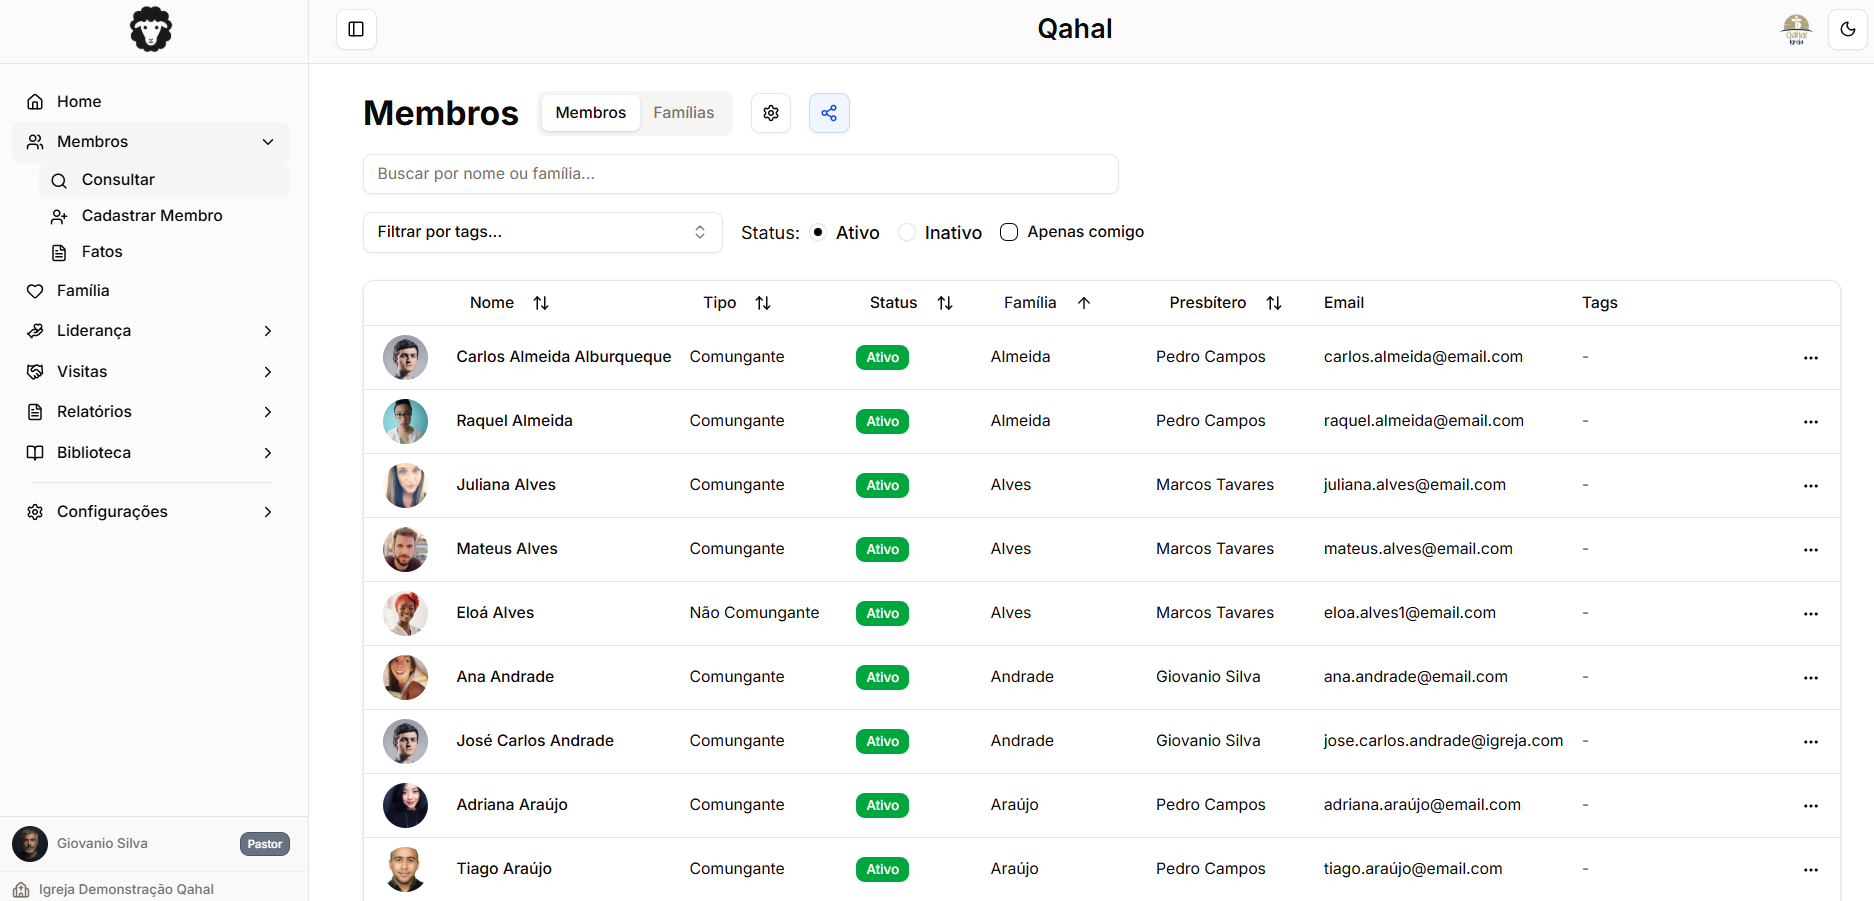
Task: Click the Fatos document icon
Action: [60, 251]
